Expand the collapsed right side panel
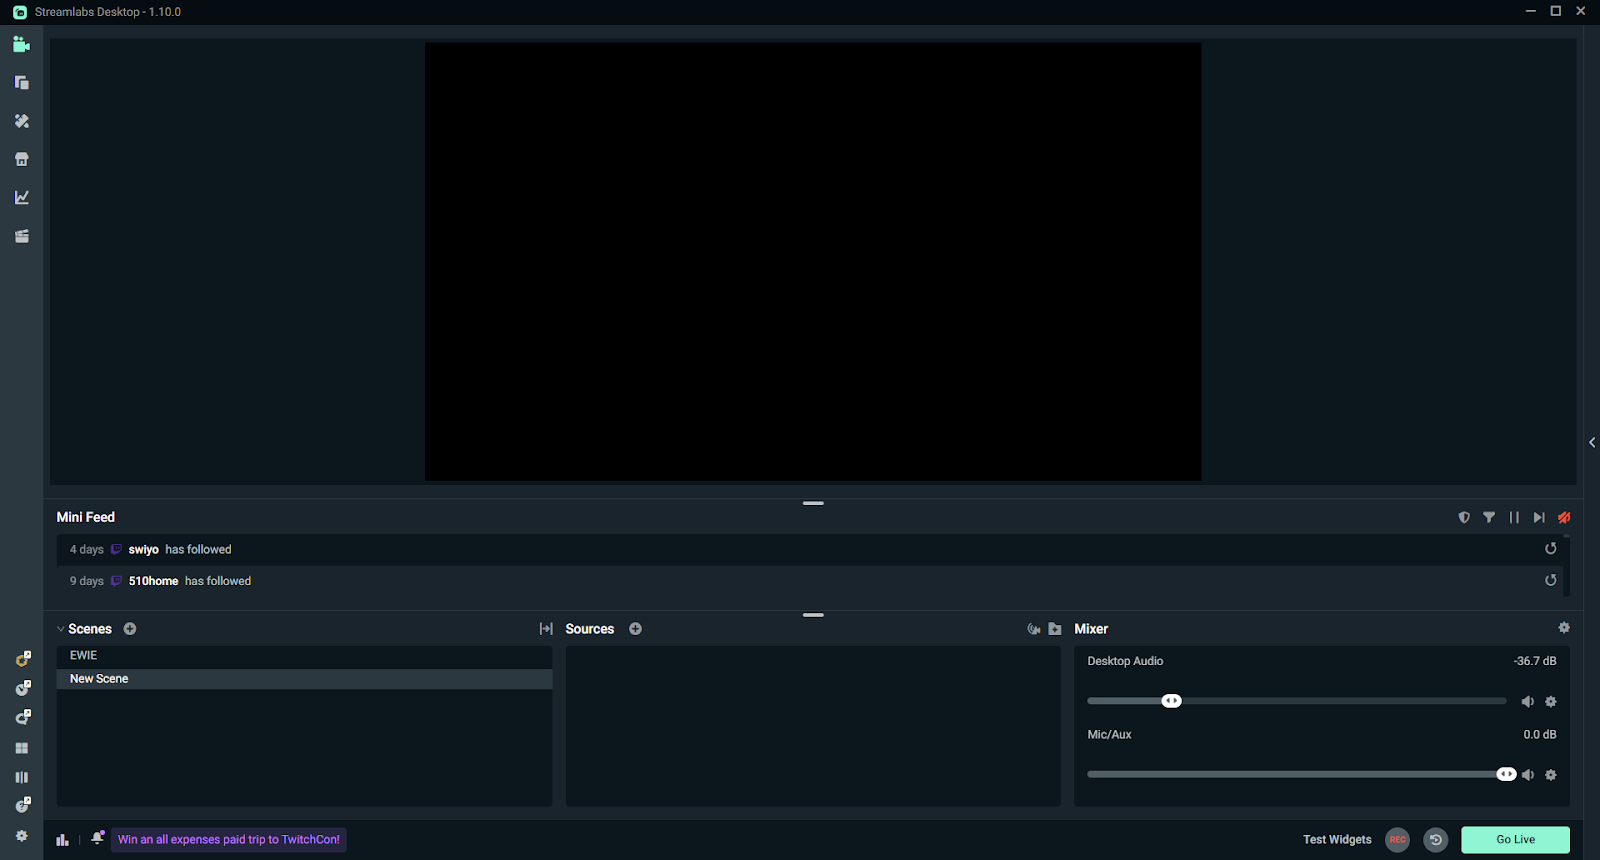 1591,442
